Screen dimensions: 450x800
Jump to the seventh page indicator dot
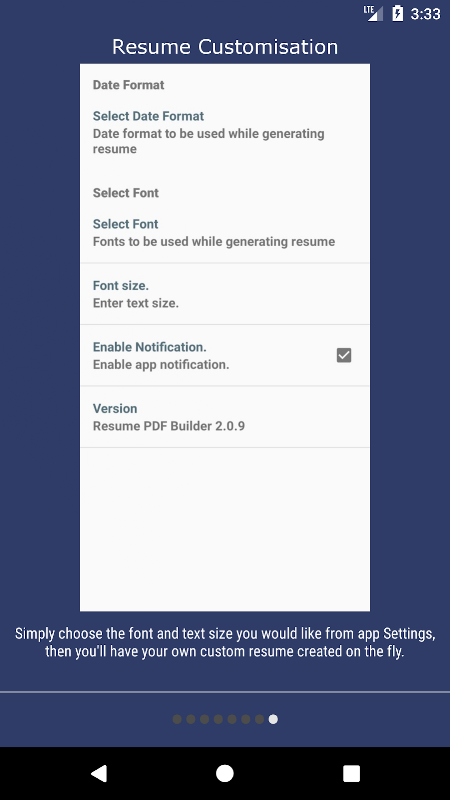(x=260, y=719)
